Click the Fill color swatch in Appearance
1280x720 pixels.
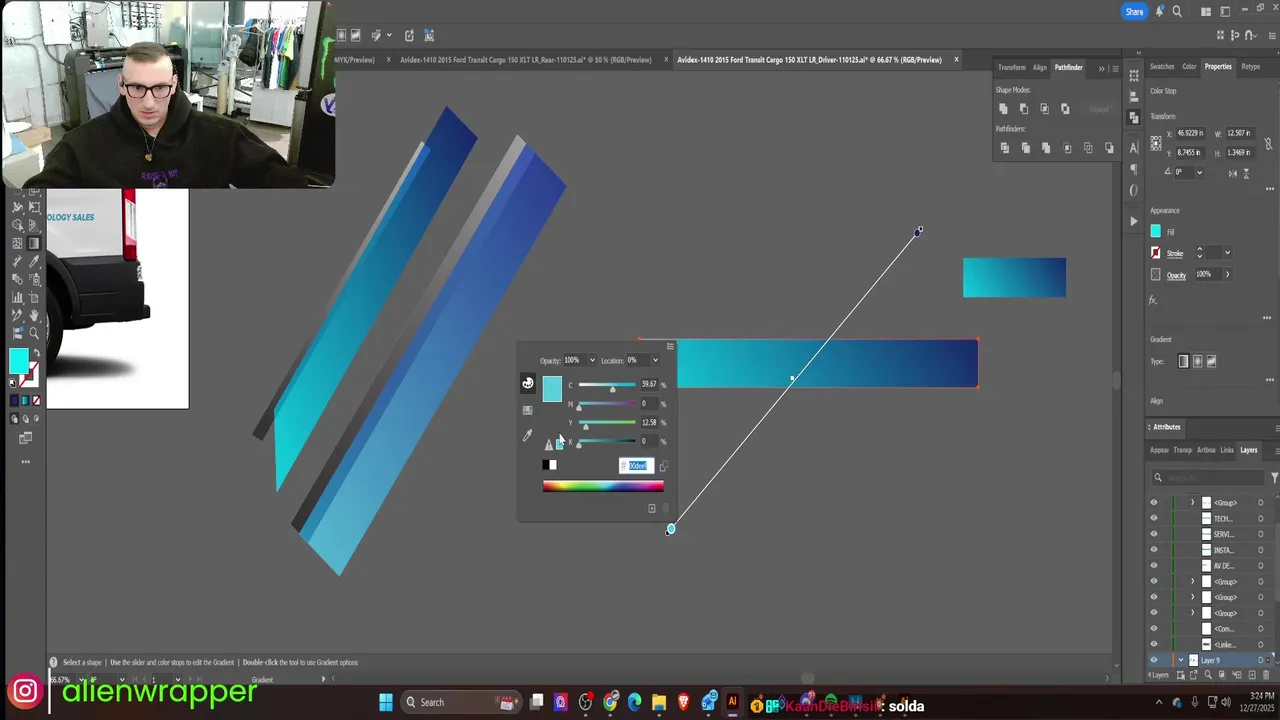pyautogui.click(x=1156, y=231)
